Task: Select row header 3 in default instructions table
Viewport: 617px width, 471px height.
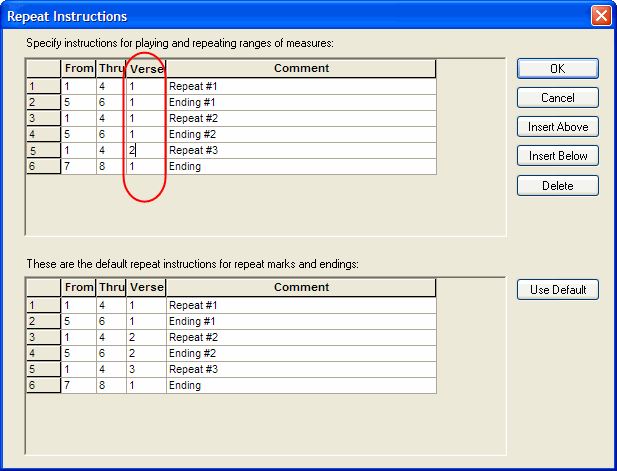Action: 43,337
